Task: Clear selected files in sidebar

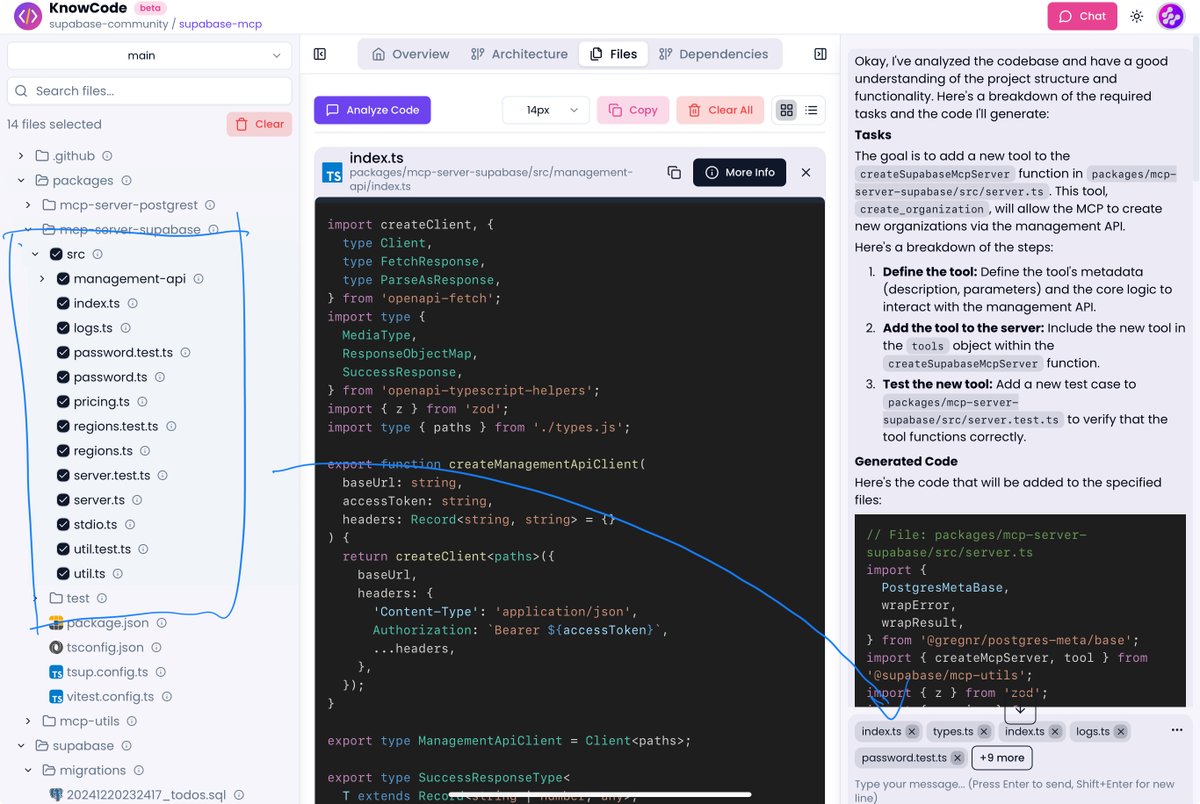Action: click(x=259, y=124)
